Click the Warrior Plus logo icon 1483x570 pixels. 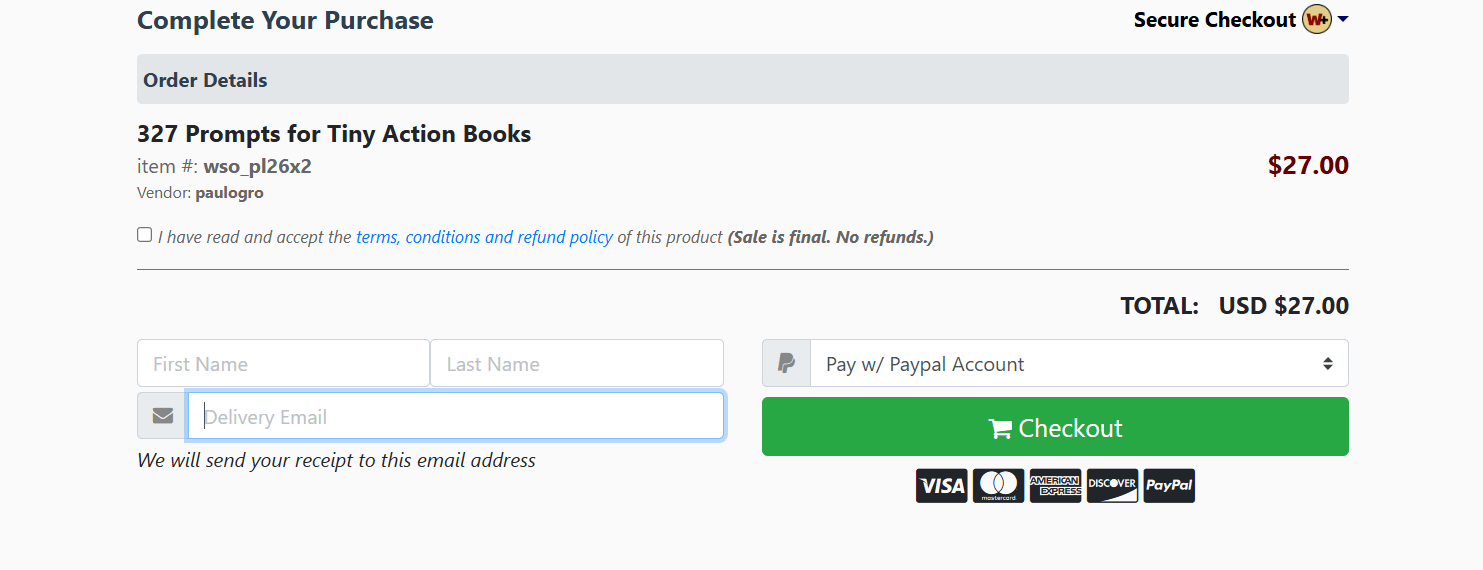pos(1317,20)
